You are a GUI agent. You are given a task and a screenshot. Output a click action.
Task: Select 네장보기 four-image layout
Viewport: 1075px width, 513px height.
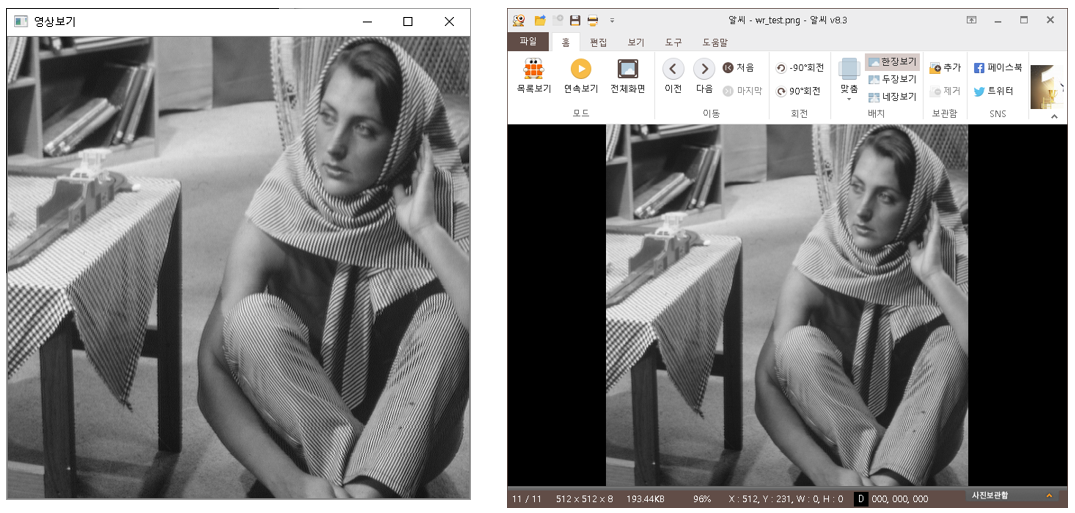click(x=892, y=97)
